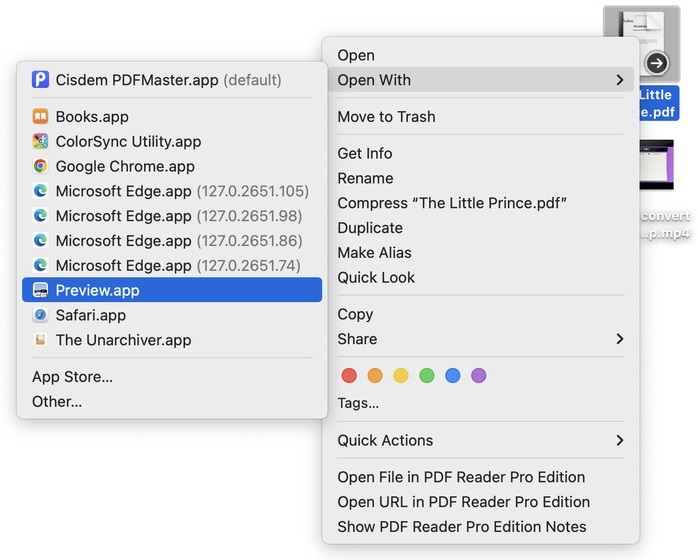Choose Quick Look entry
Screen dimensions: 698x560
481,277
